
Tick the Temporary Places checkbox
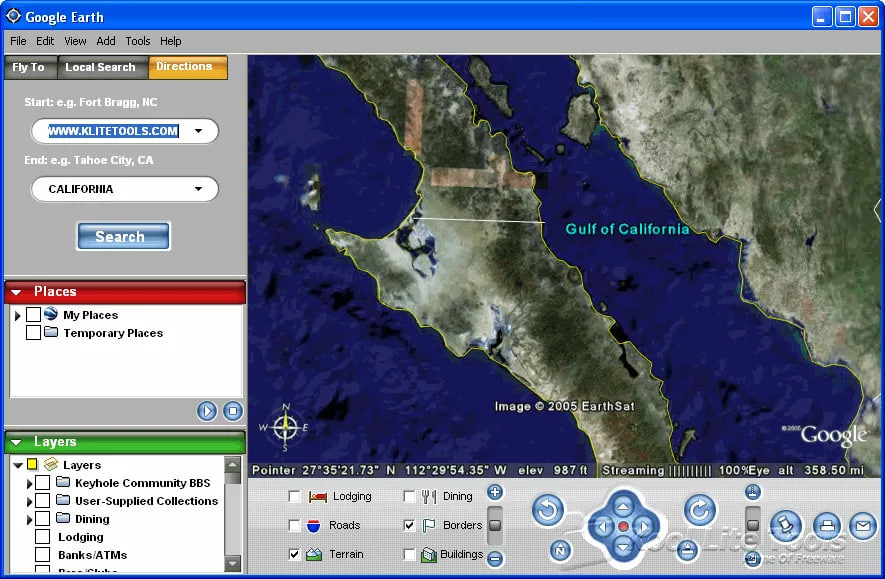(x=34, y=333)
